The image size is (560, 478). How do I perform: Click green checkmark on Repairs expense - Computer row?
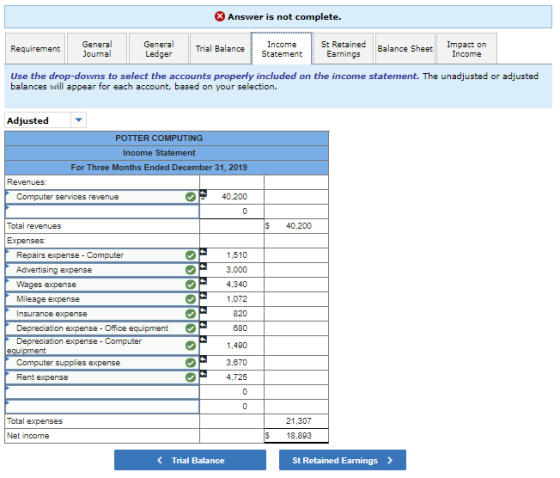[191, 255]
